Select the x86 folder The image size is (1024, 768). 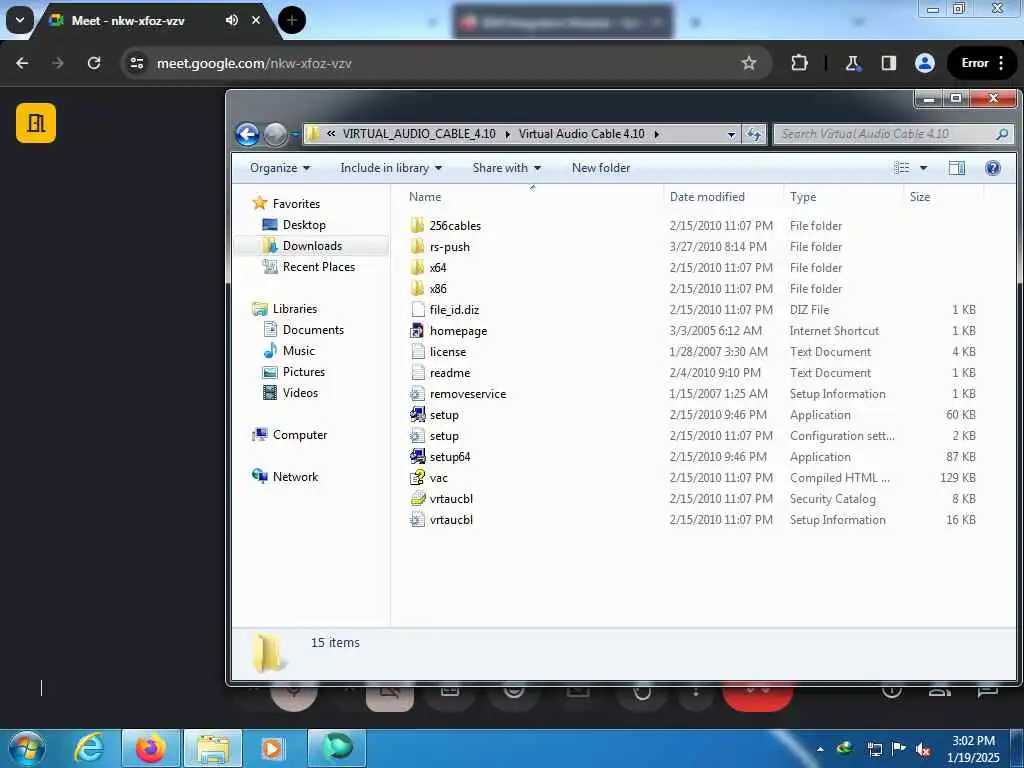(437, 289)
